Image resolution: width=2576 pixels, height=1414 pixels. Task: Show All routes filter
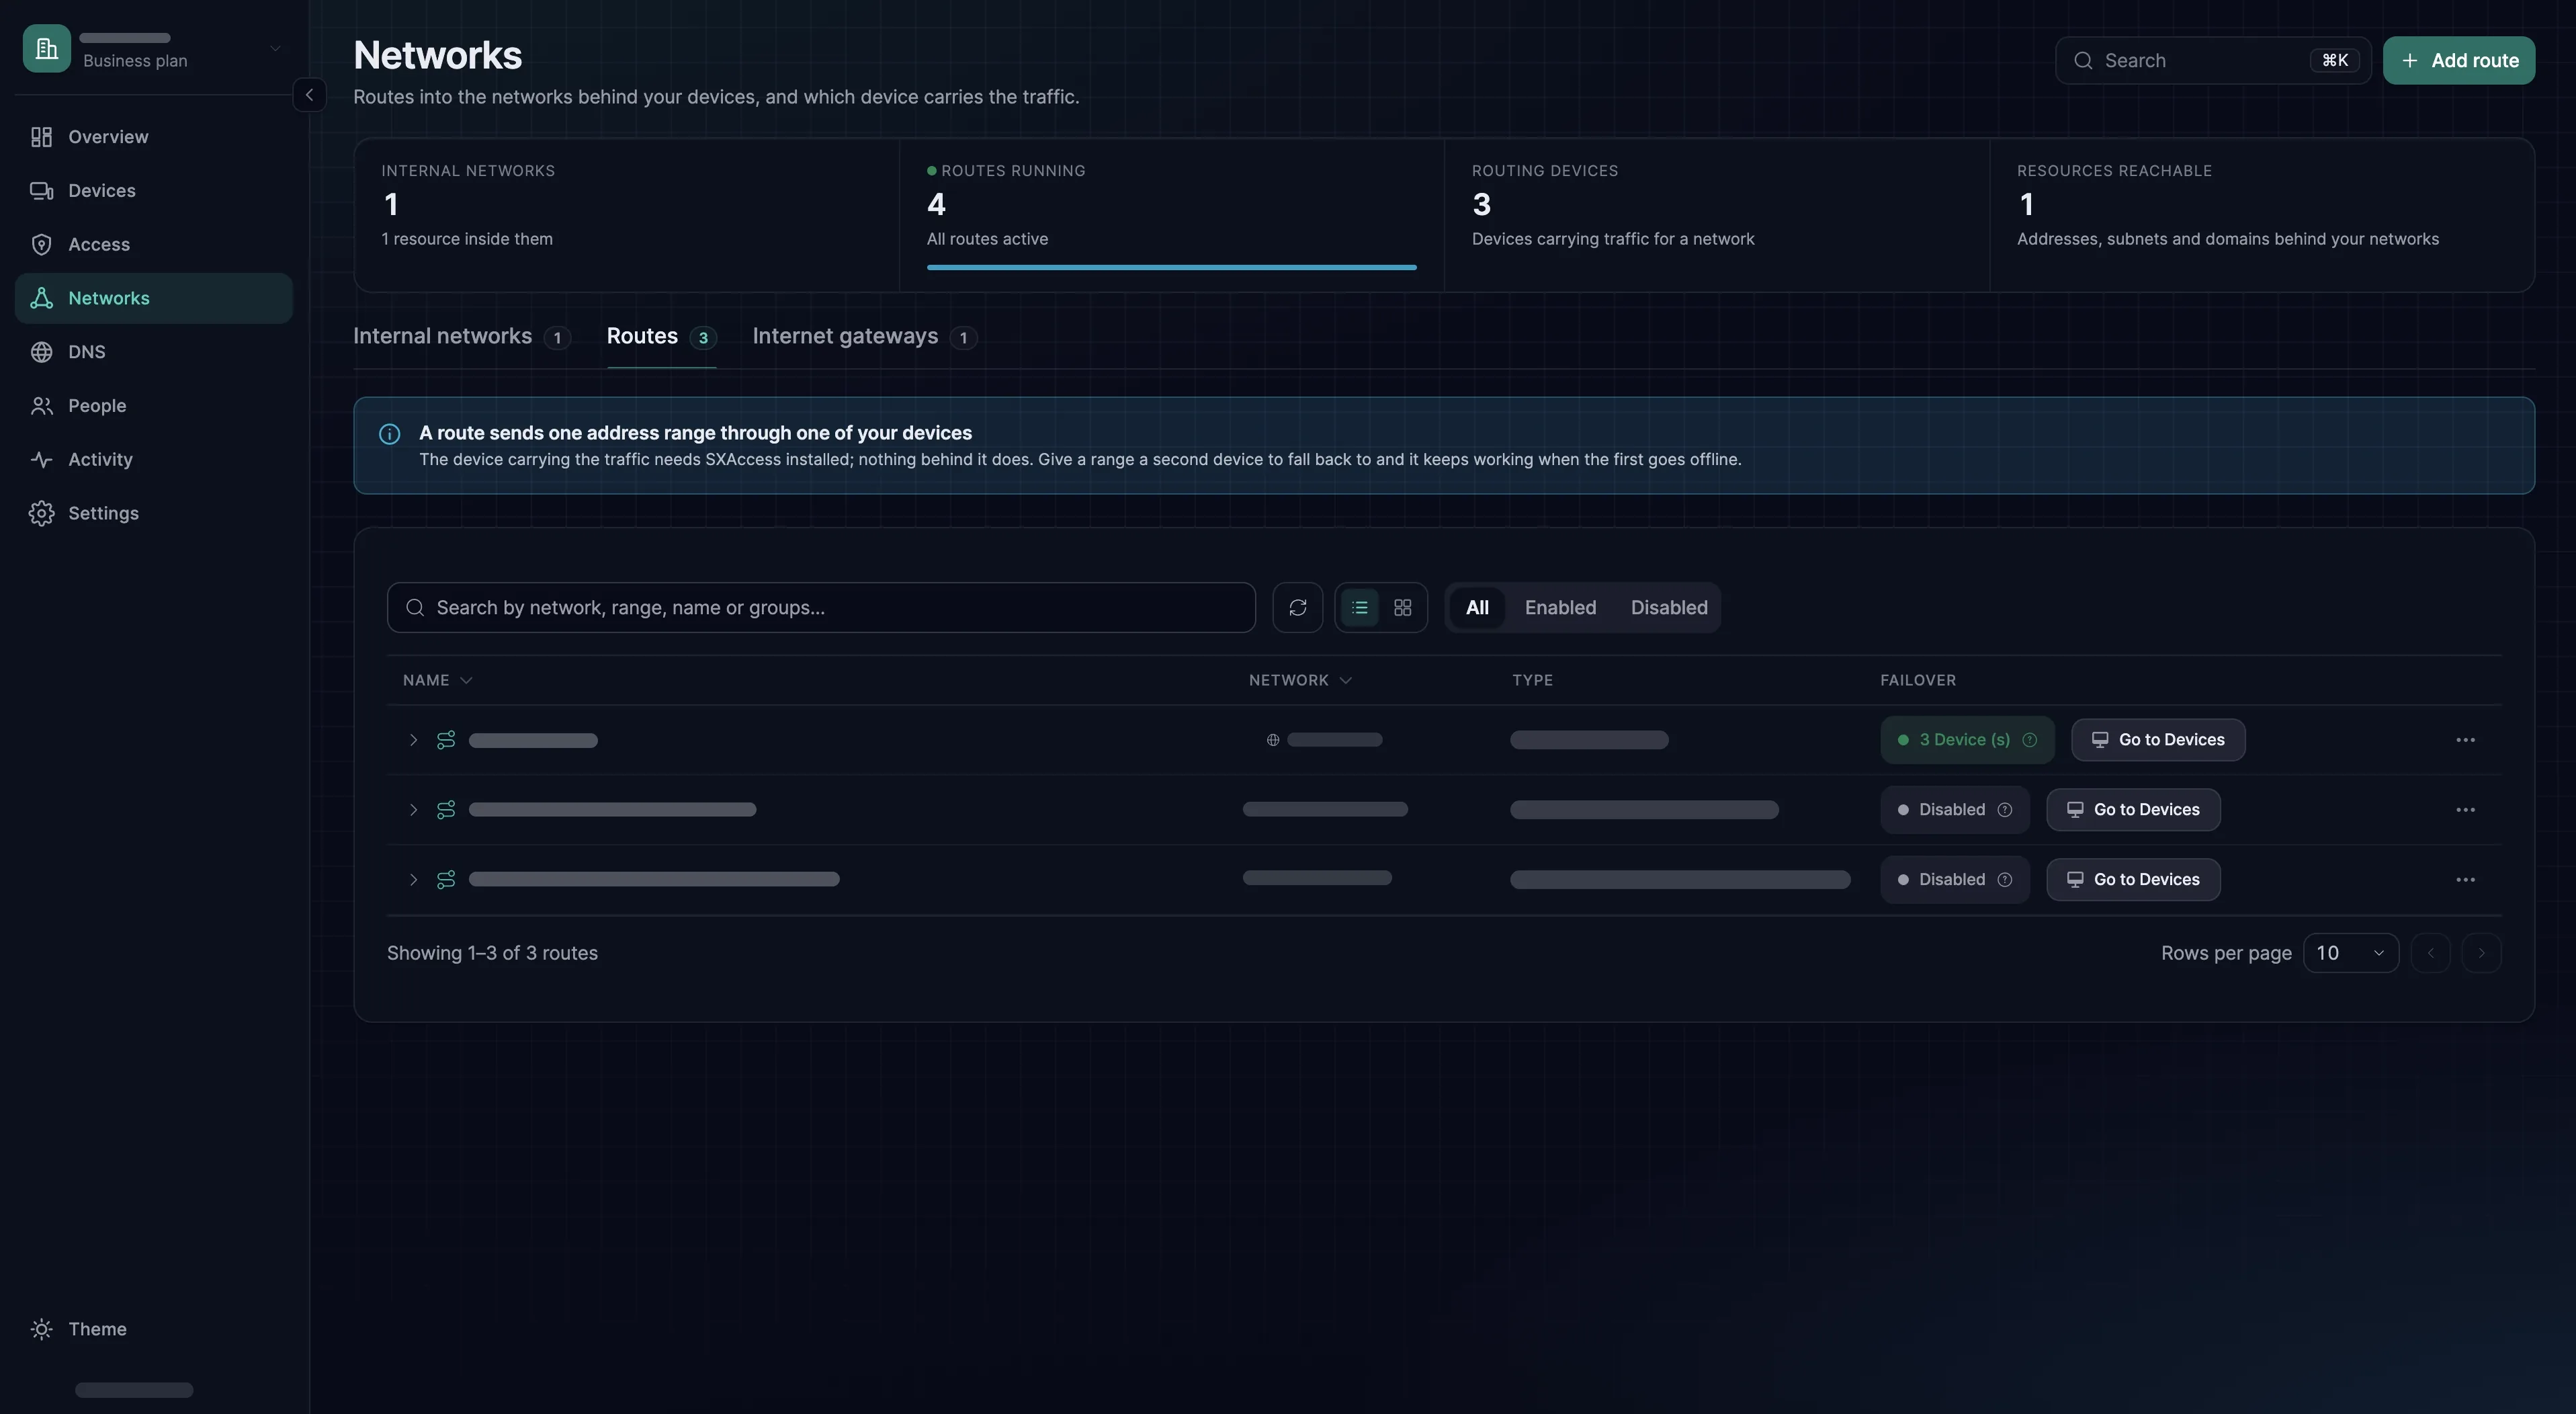[x=1477, y=608]
